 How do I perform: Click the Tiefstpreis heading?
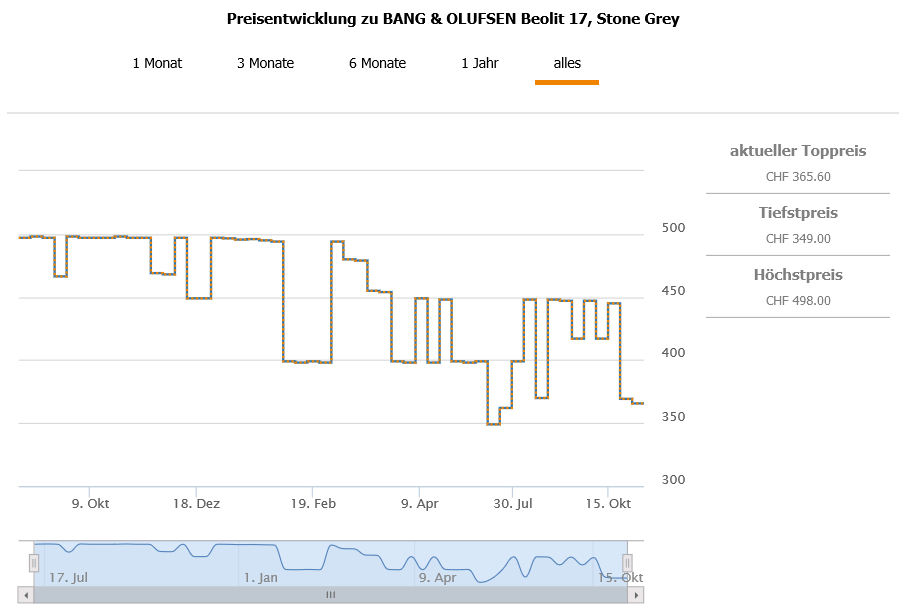pos(798,213)
